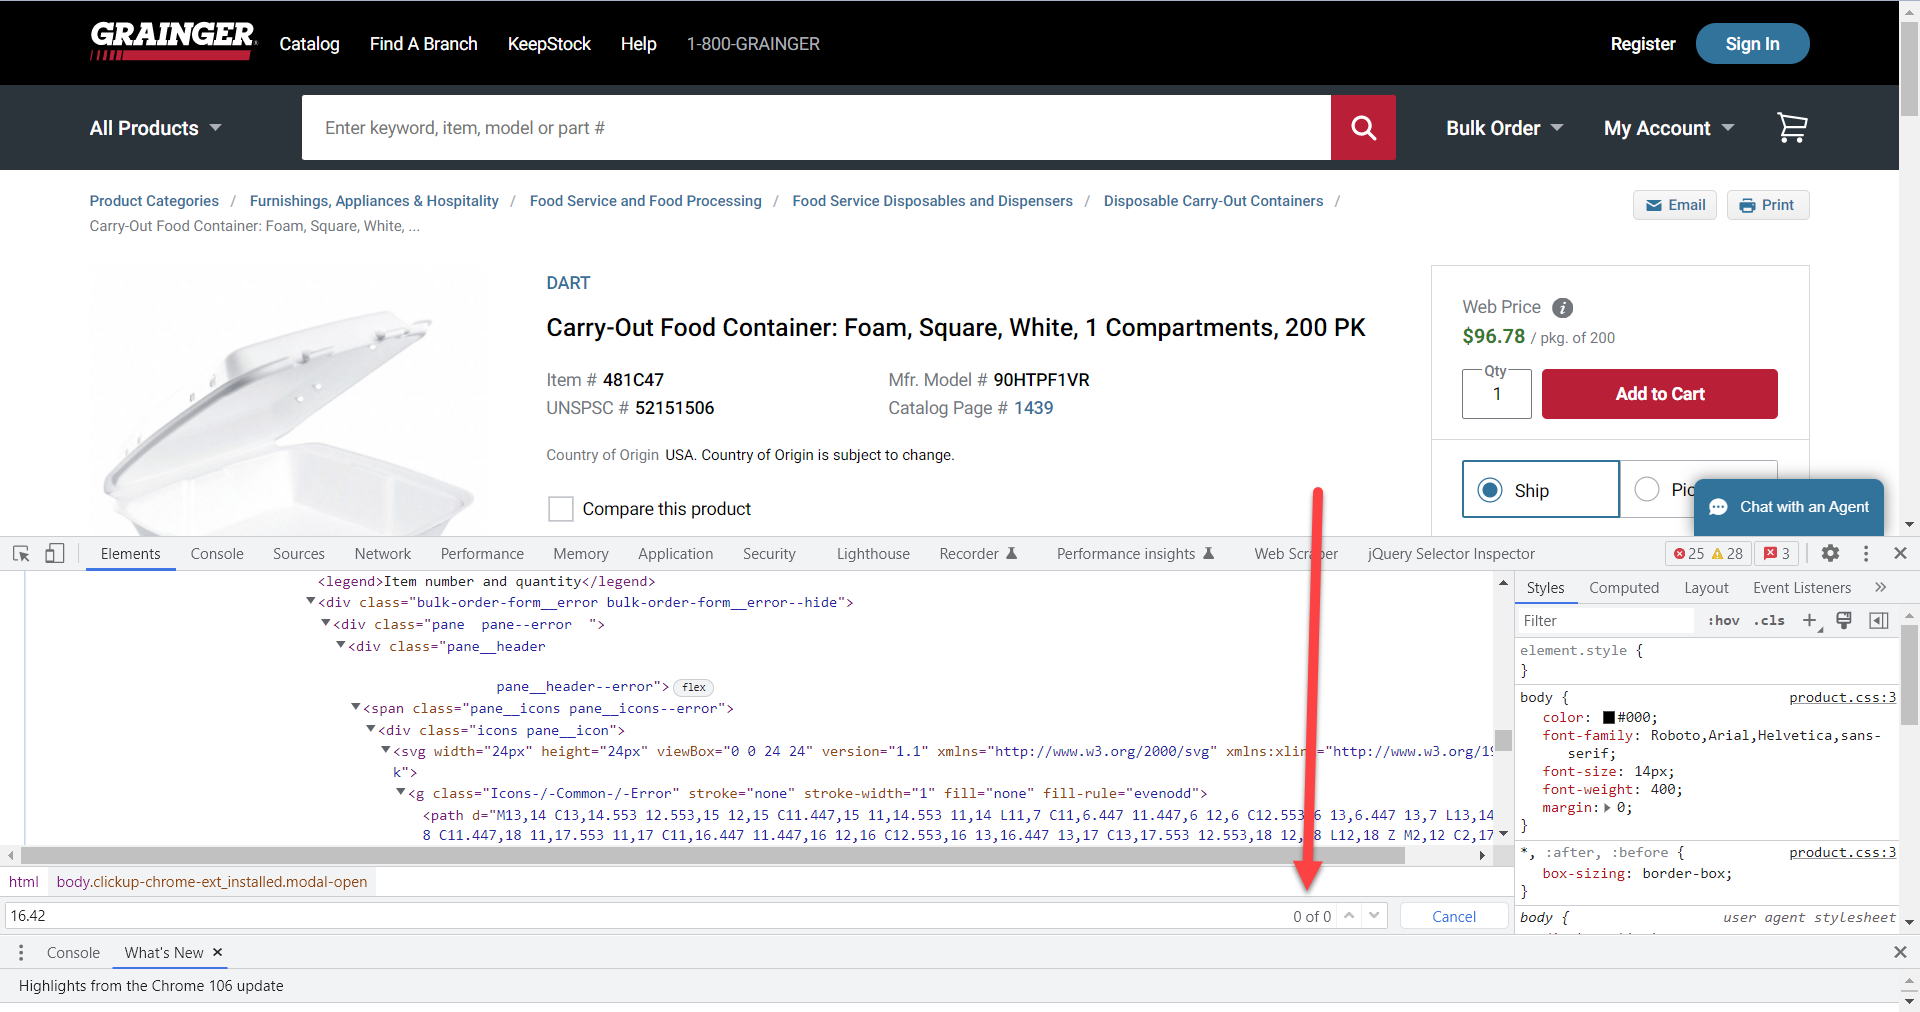Select the Pickup radio button
This screenshot has height=1012, width=1920.
click(x=1647, y=489)
